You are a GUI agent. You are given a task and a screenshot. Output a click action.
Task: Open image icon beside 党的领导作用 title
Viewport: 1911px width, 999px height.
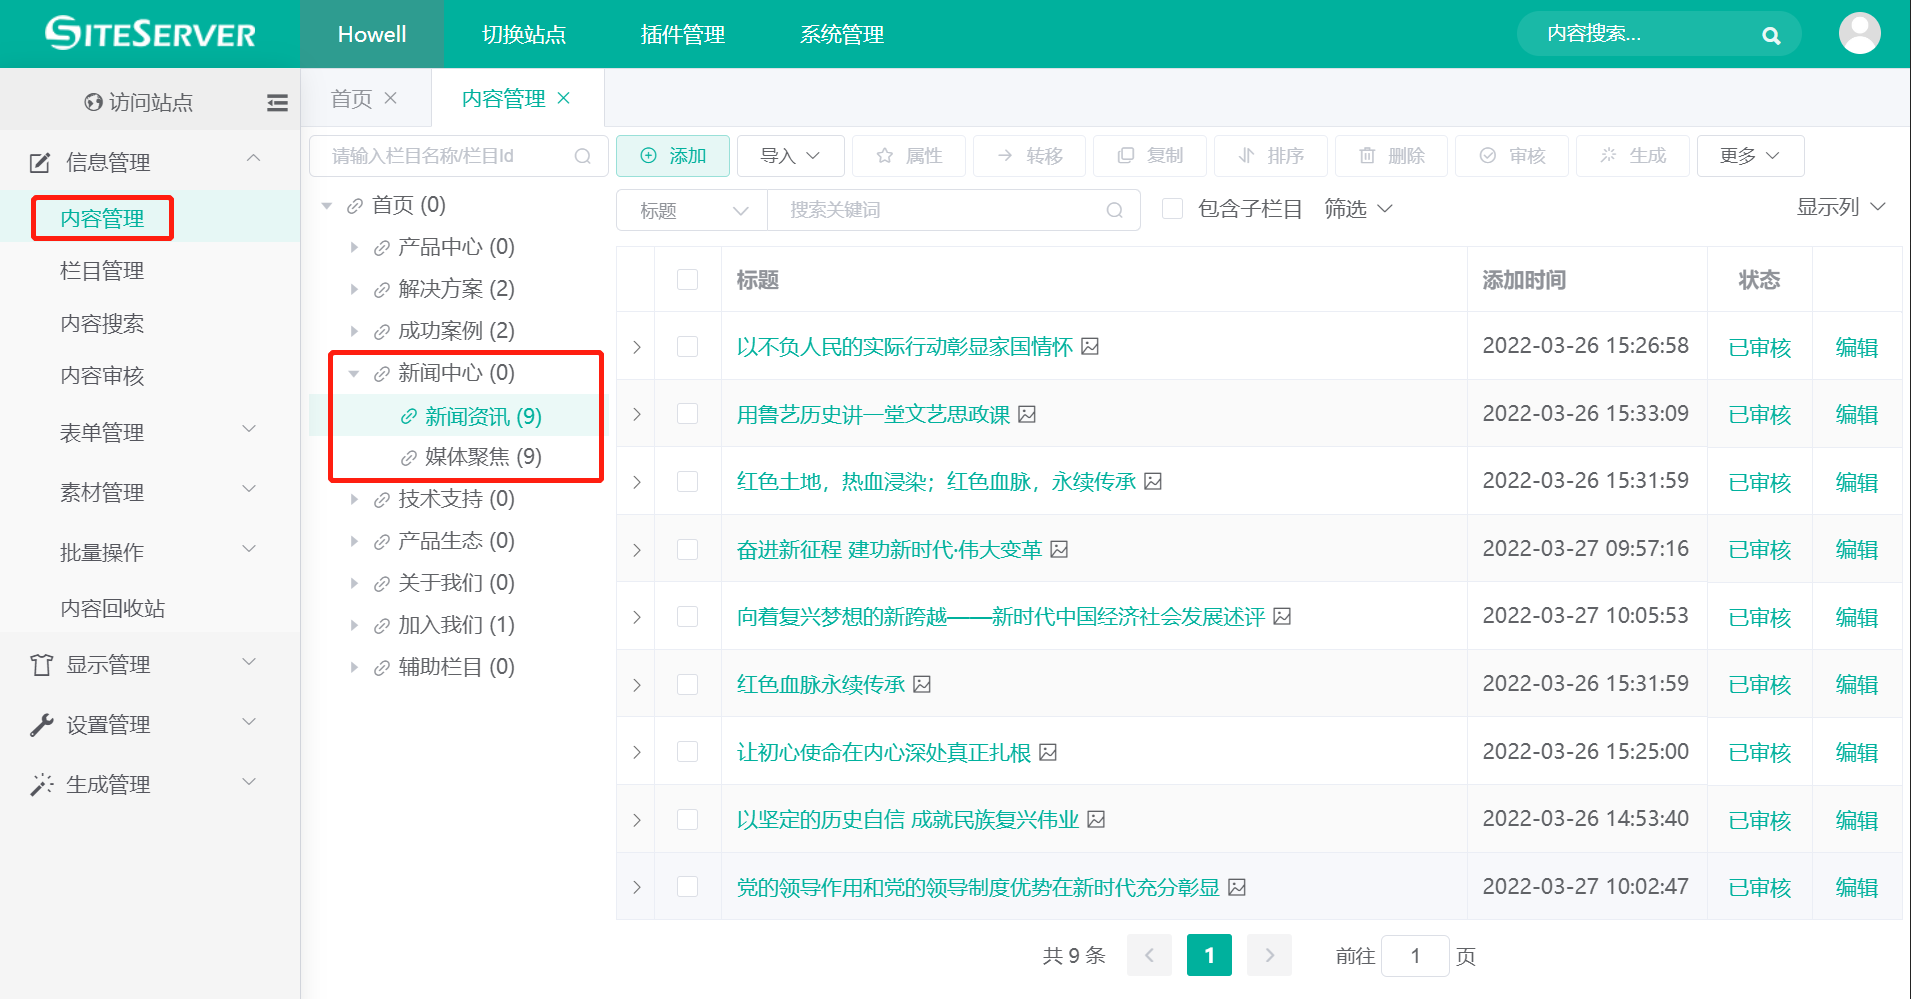(1237, 887)
